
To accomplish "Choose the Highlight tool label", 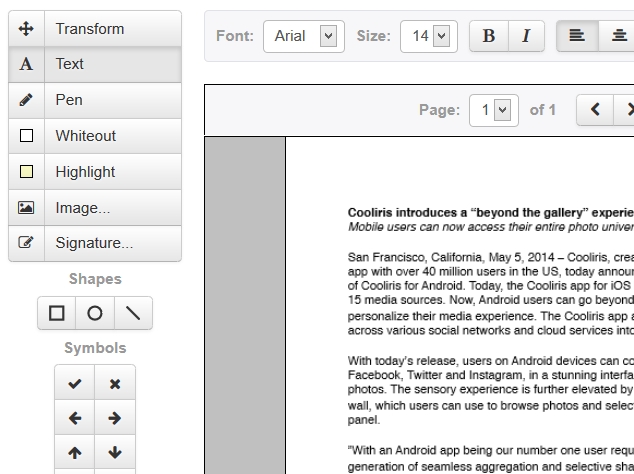I will click(x=85, y=171).
